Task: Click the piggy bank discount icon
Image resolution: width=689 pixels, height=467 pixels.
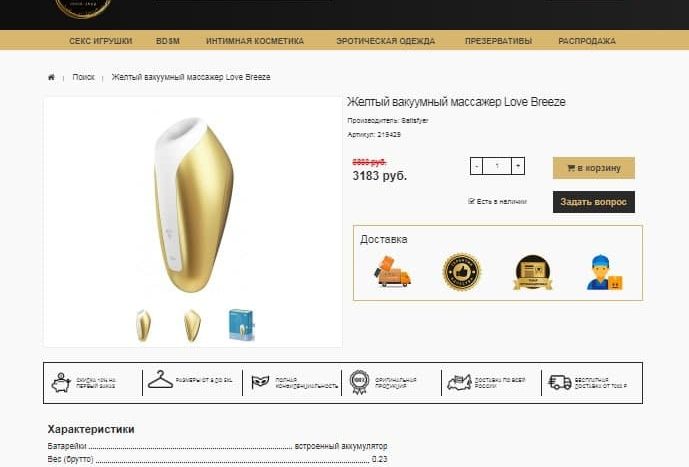Action: [x=61, y=383]
